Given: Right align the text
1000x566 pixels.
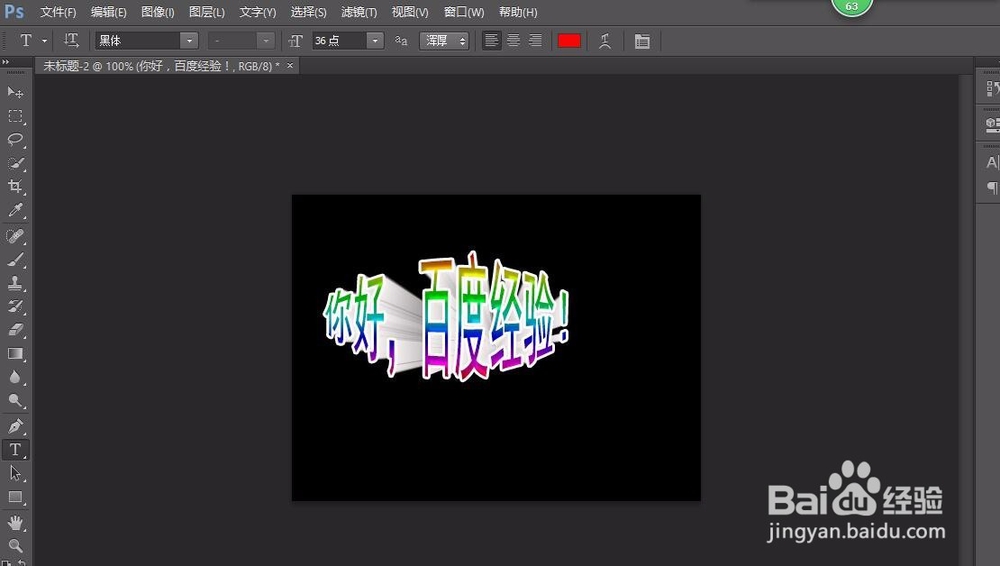Looking at the screenshot, I should pyautogui.click(x=536, y=41).
